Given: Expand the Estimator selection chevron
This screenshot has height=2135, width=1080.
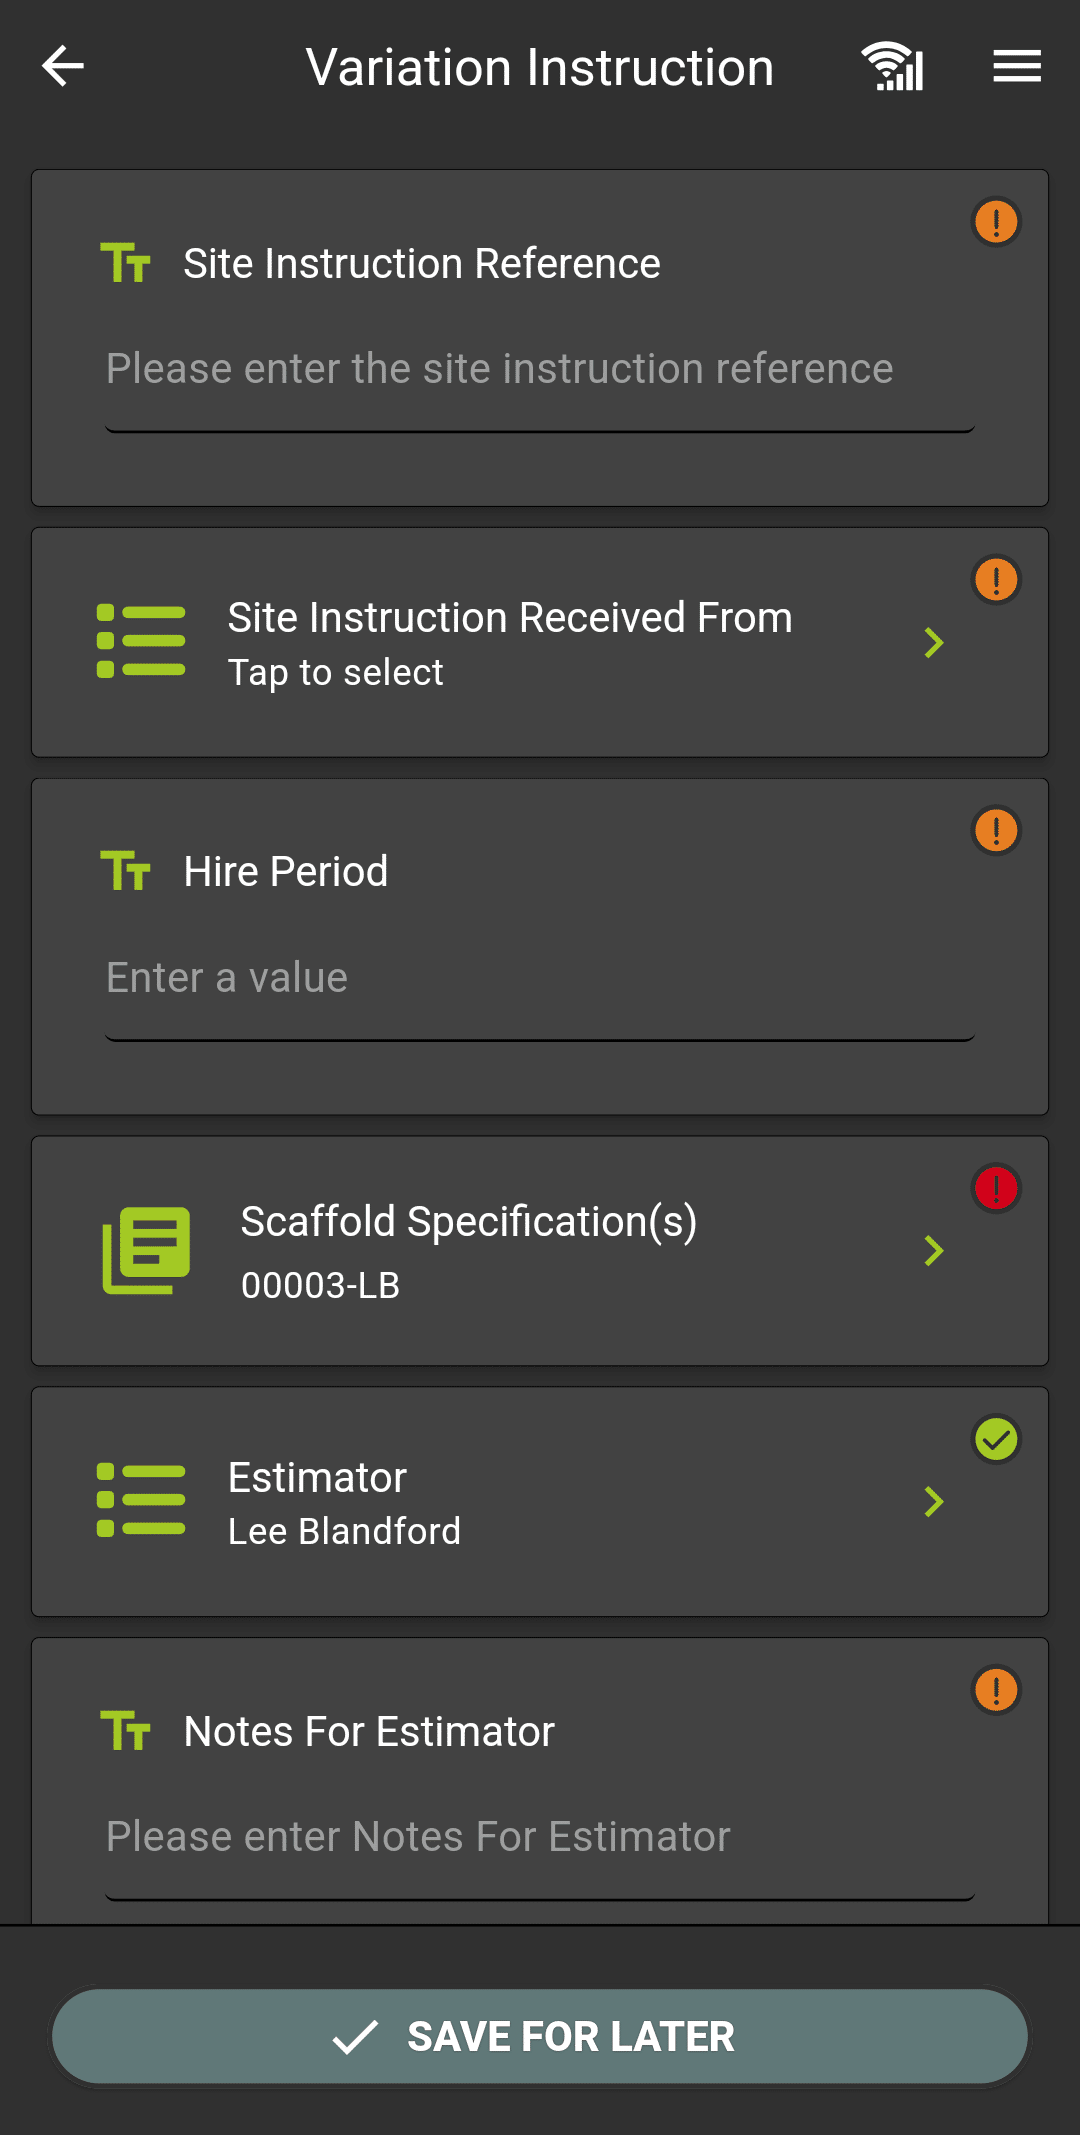Looking at the screenshot, I should pos(934,1501).
